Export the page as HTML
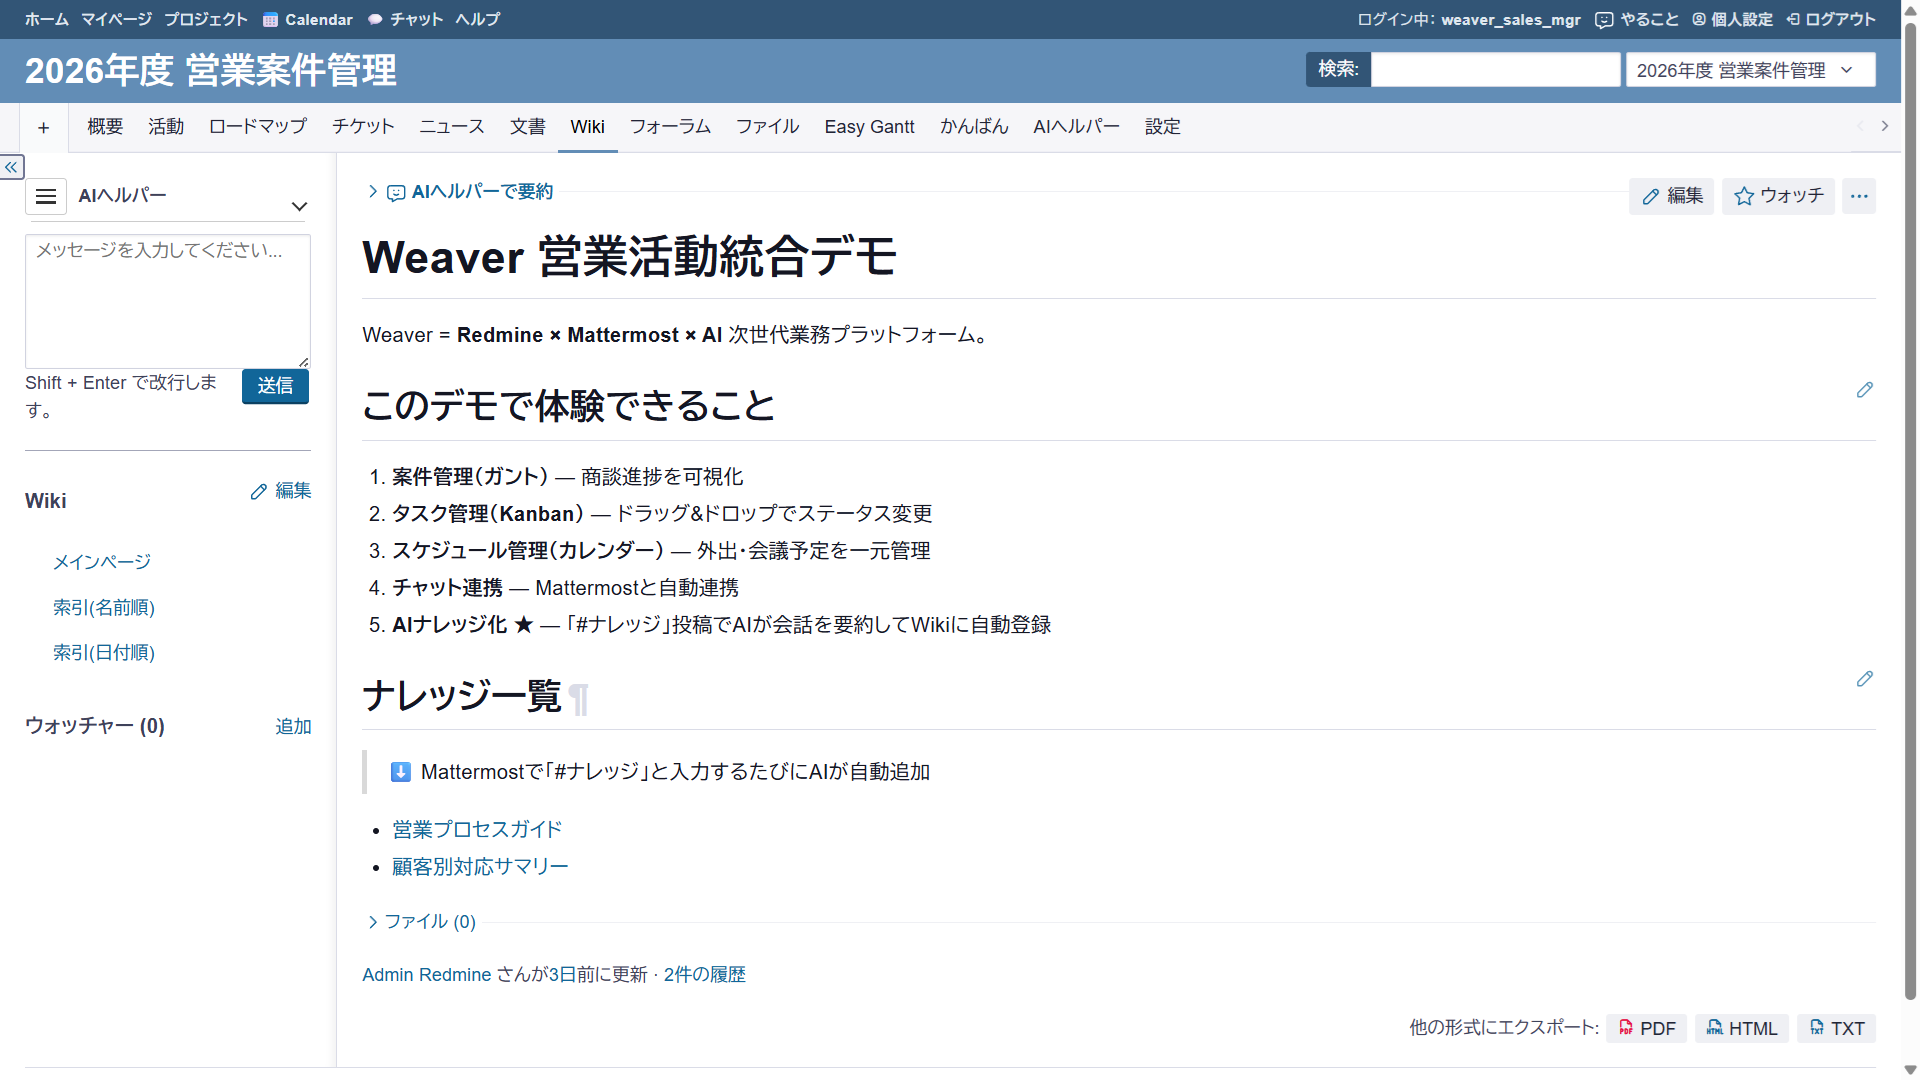 (x=1741, y=1028)
